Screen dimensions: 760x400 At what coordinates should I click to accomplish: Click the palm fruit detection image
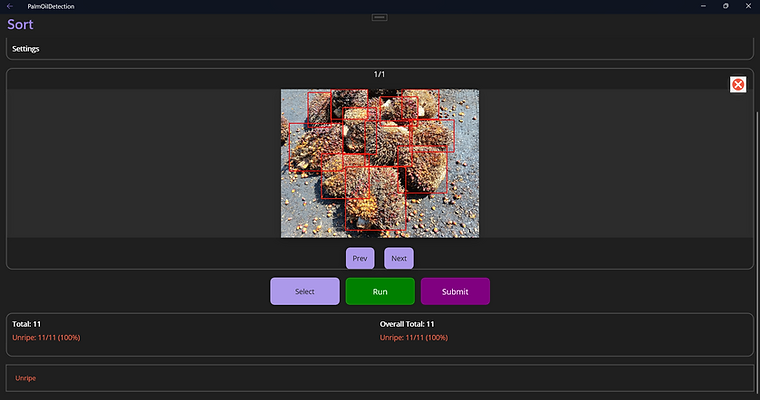[380, 163]
